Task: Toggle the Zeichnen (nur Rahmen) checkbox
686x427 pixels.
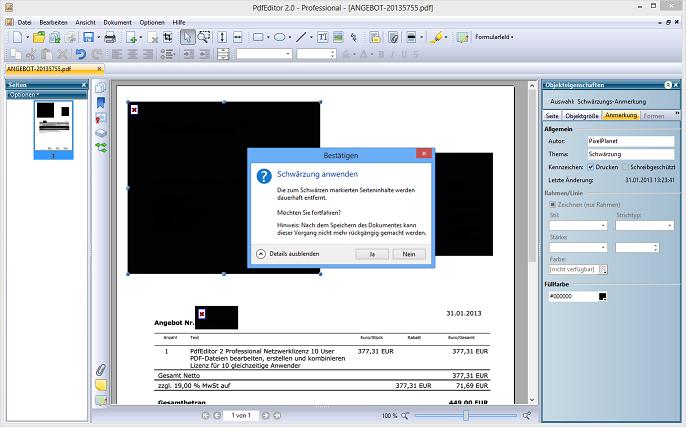Action: 553,205
